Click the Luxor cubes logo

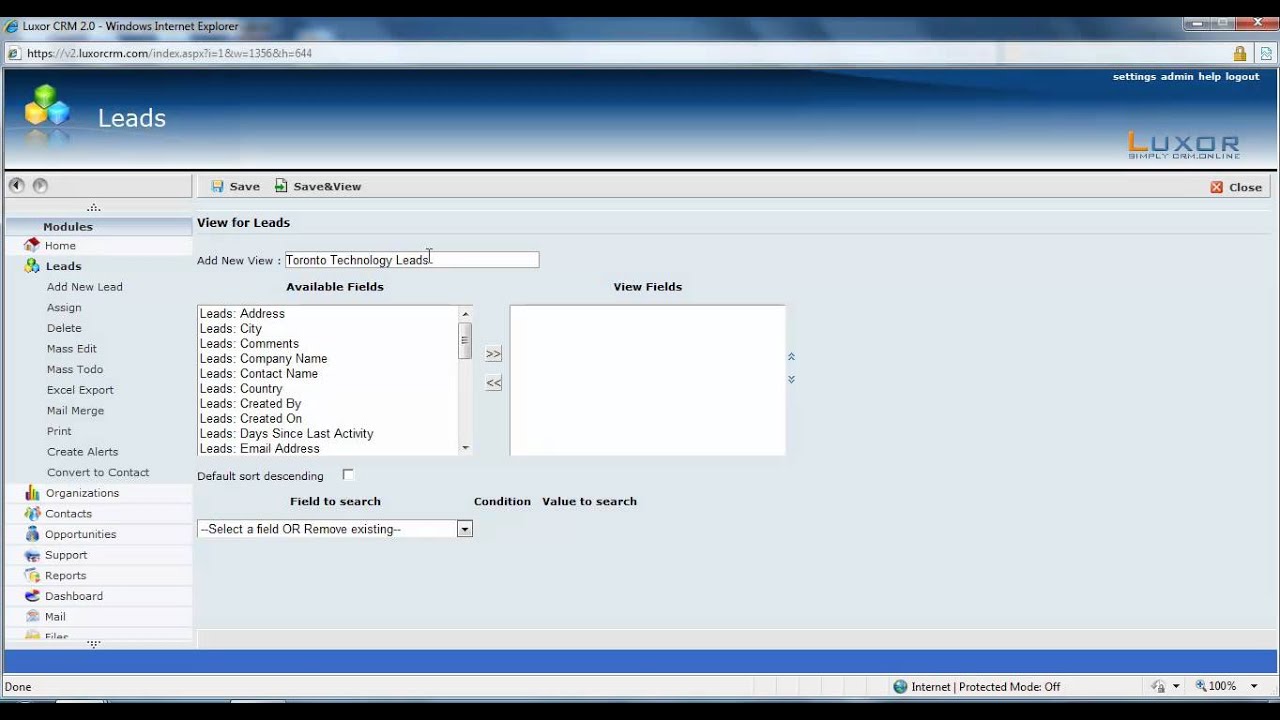(x=47, y=108)
